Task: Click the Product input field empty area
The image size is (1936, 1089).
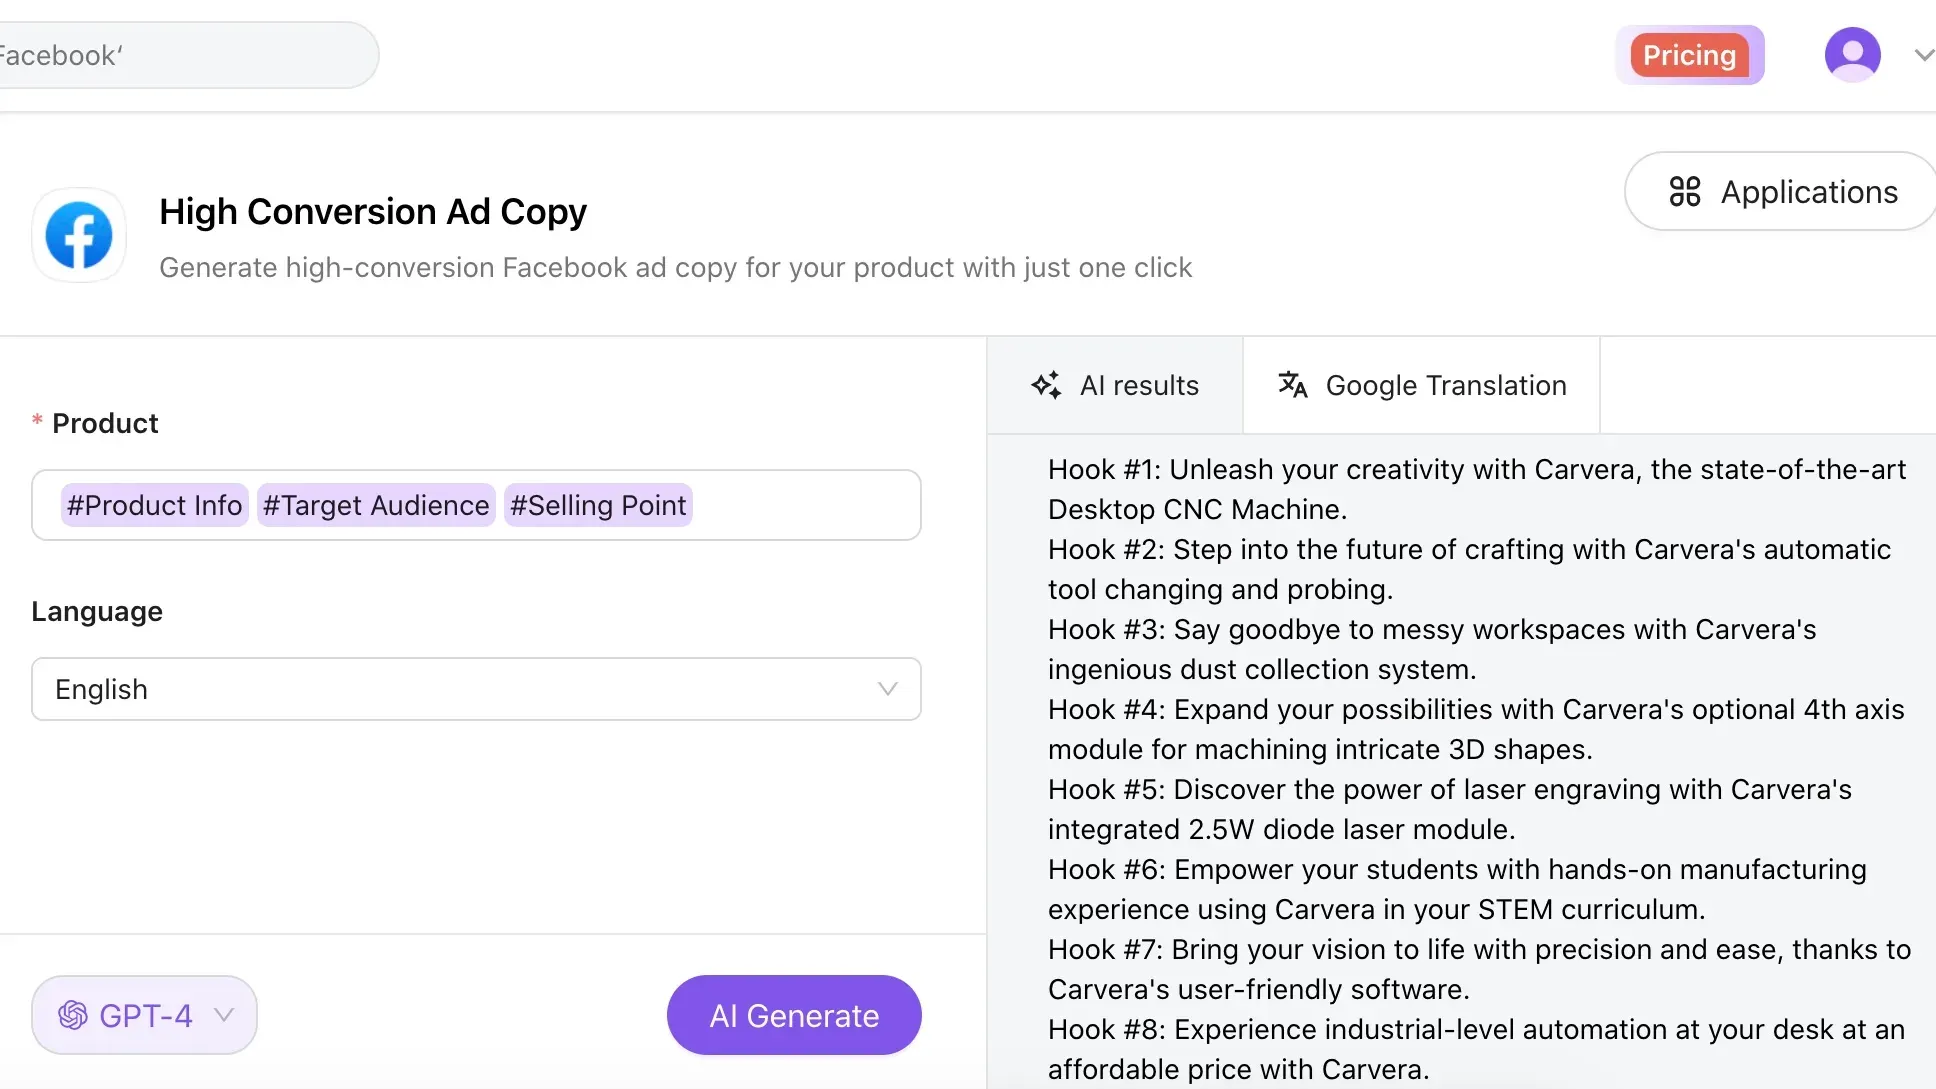Action: 805,505
